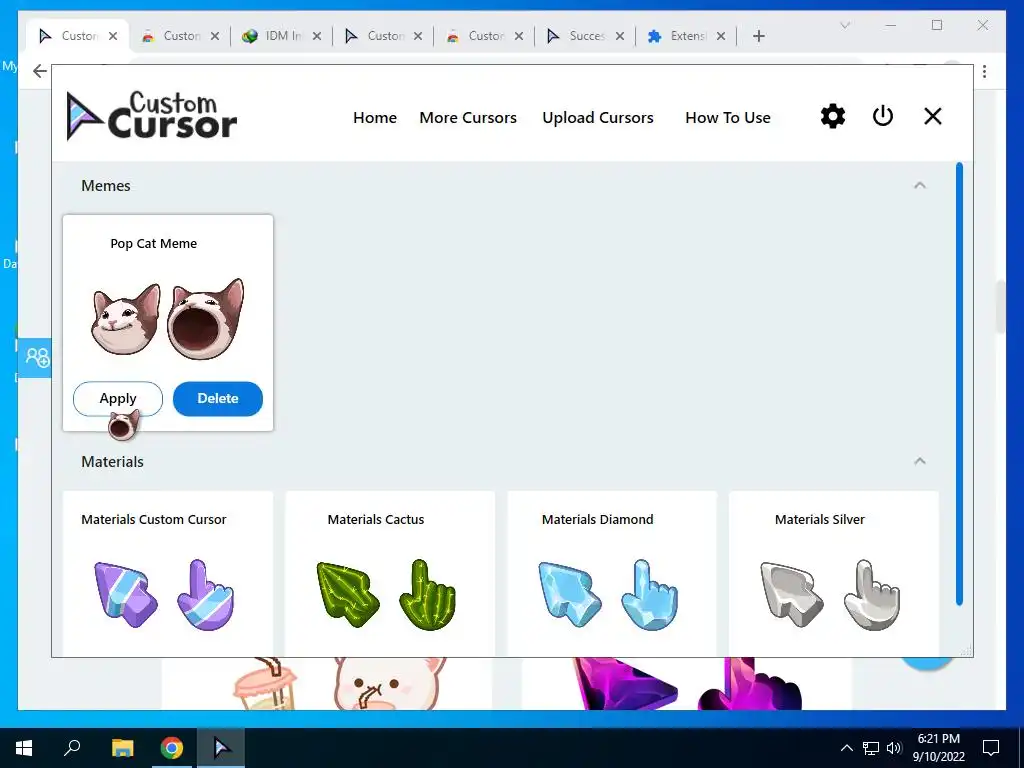
Task: Click the browser page scrollbar thumb
Action: pos(1000,307)
